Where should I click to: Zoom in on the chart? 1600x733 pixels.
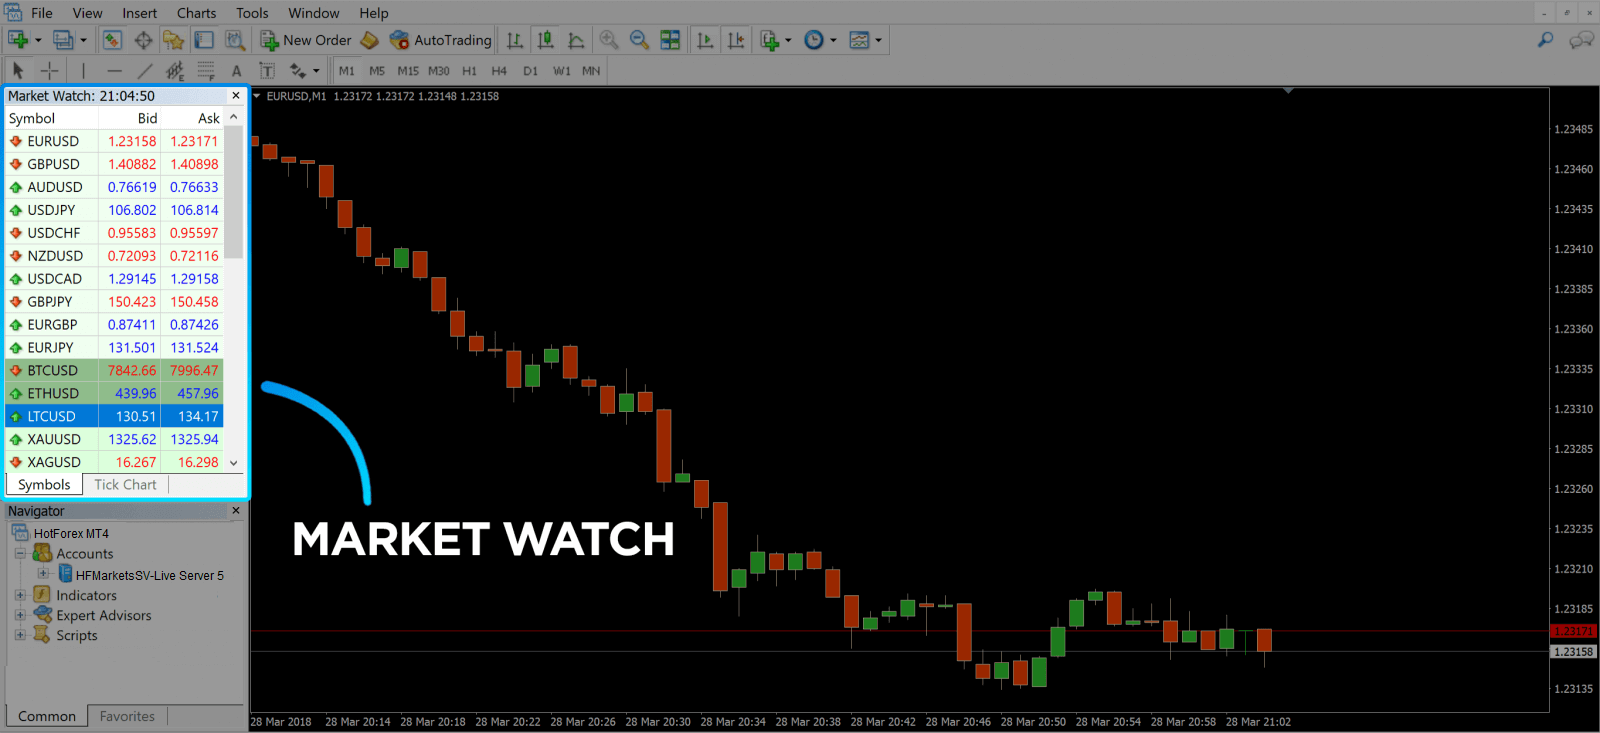tap(608, 40)
